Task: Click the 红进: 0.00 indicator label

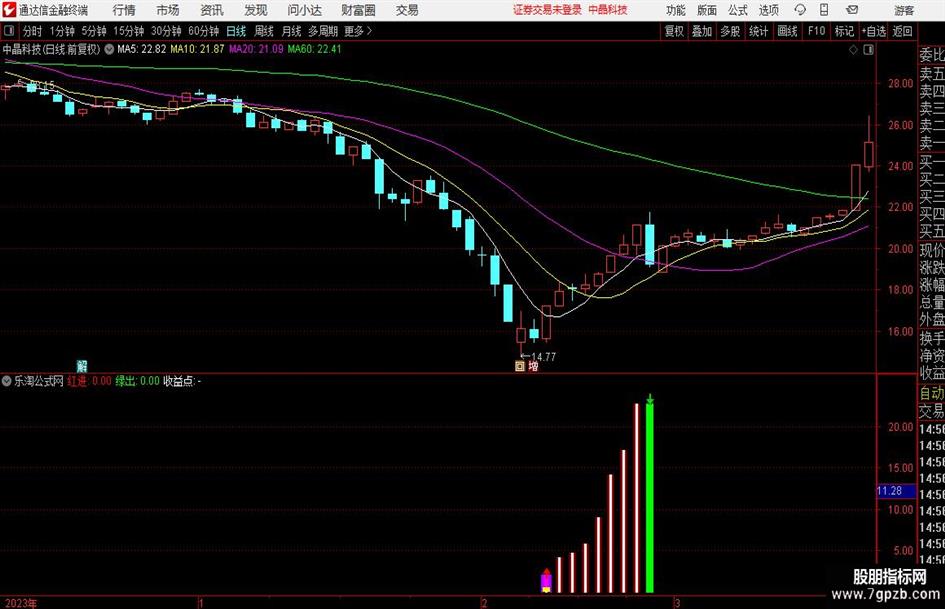Action: coord(89,381)
